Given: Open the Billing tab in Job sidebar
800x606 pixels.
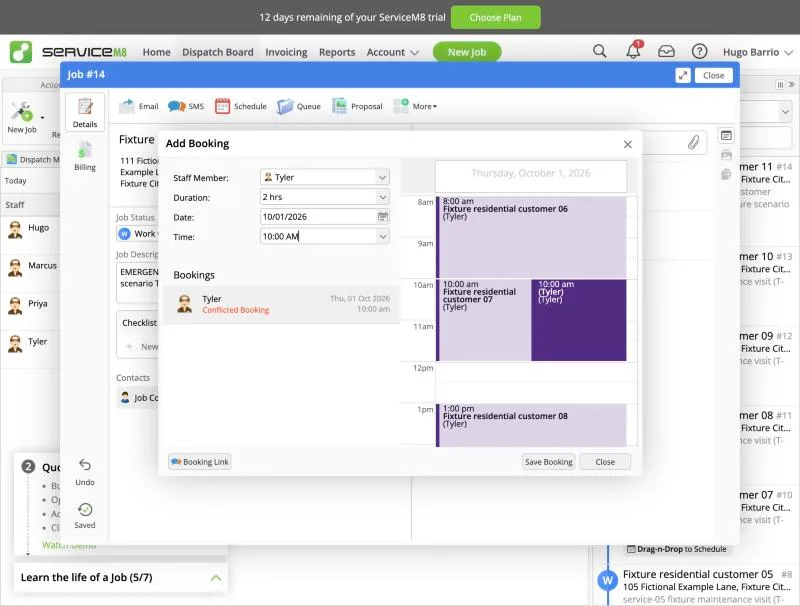Looking at the screenshot, I should click(85, 157).
